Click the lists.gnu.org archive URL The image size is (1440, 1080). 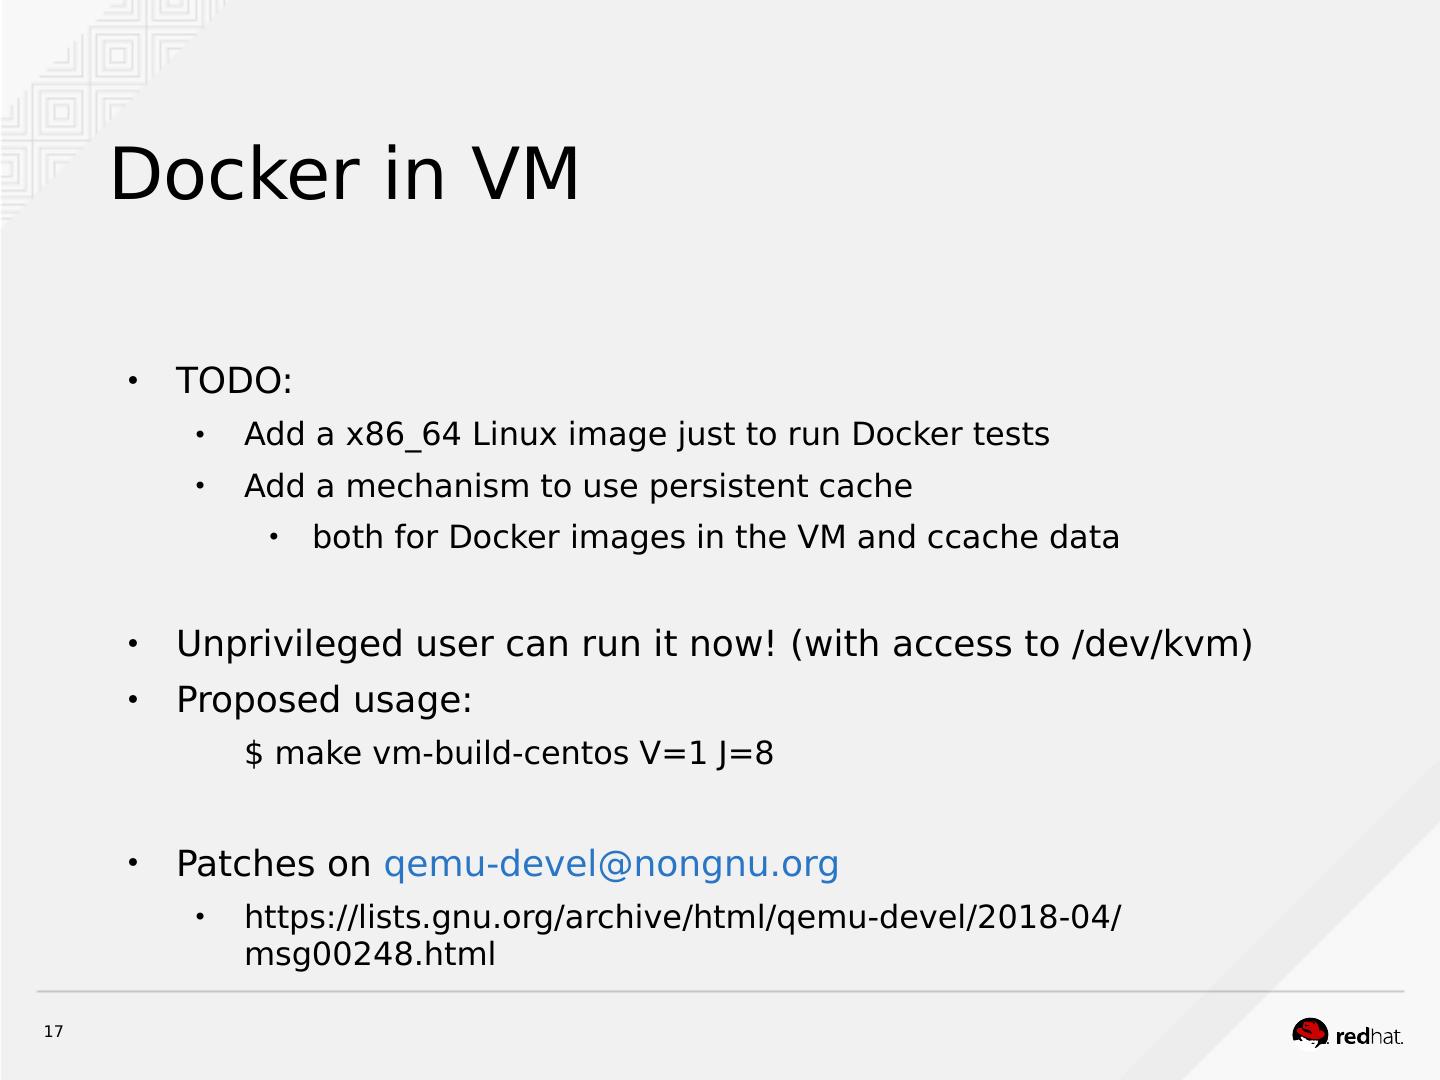682,916
